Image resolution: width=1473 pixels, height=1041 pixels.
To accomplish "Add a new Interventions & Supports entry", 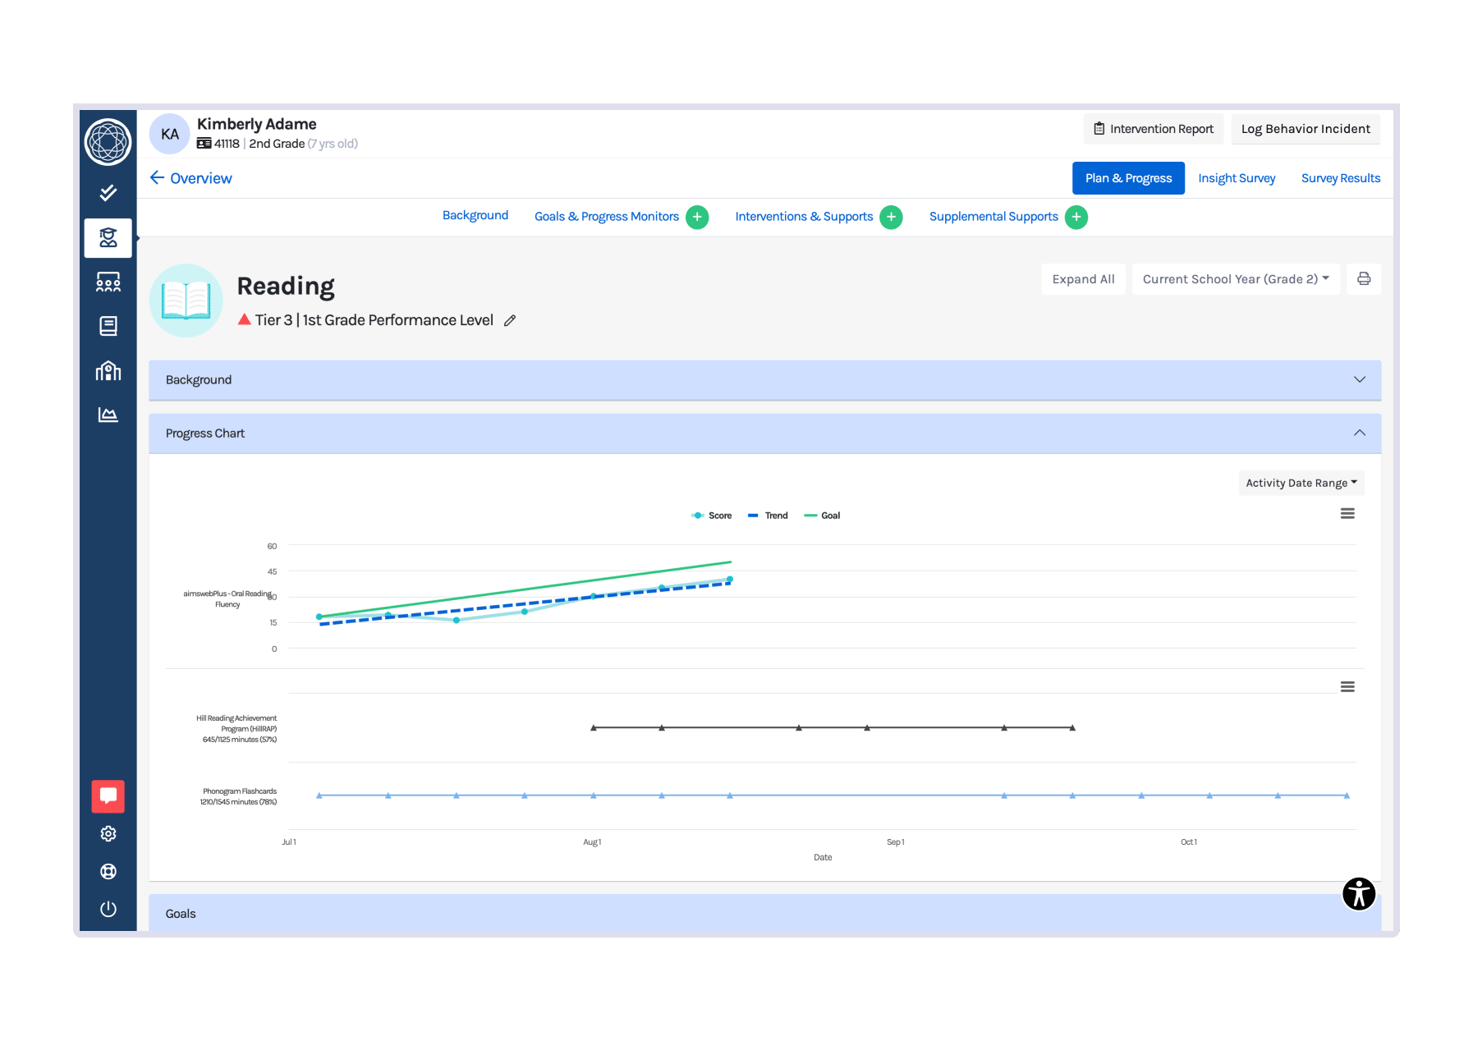I will [891, 217].
